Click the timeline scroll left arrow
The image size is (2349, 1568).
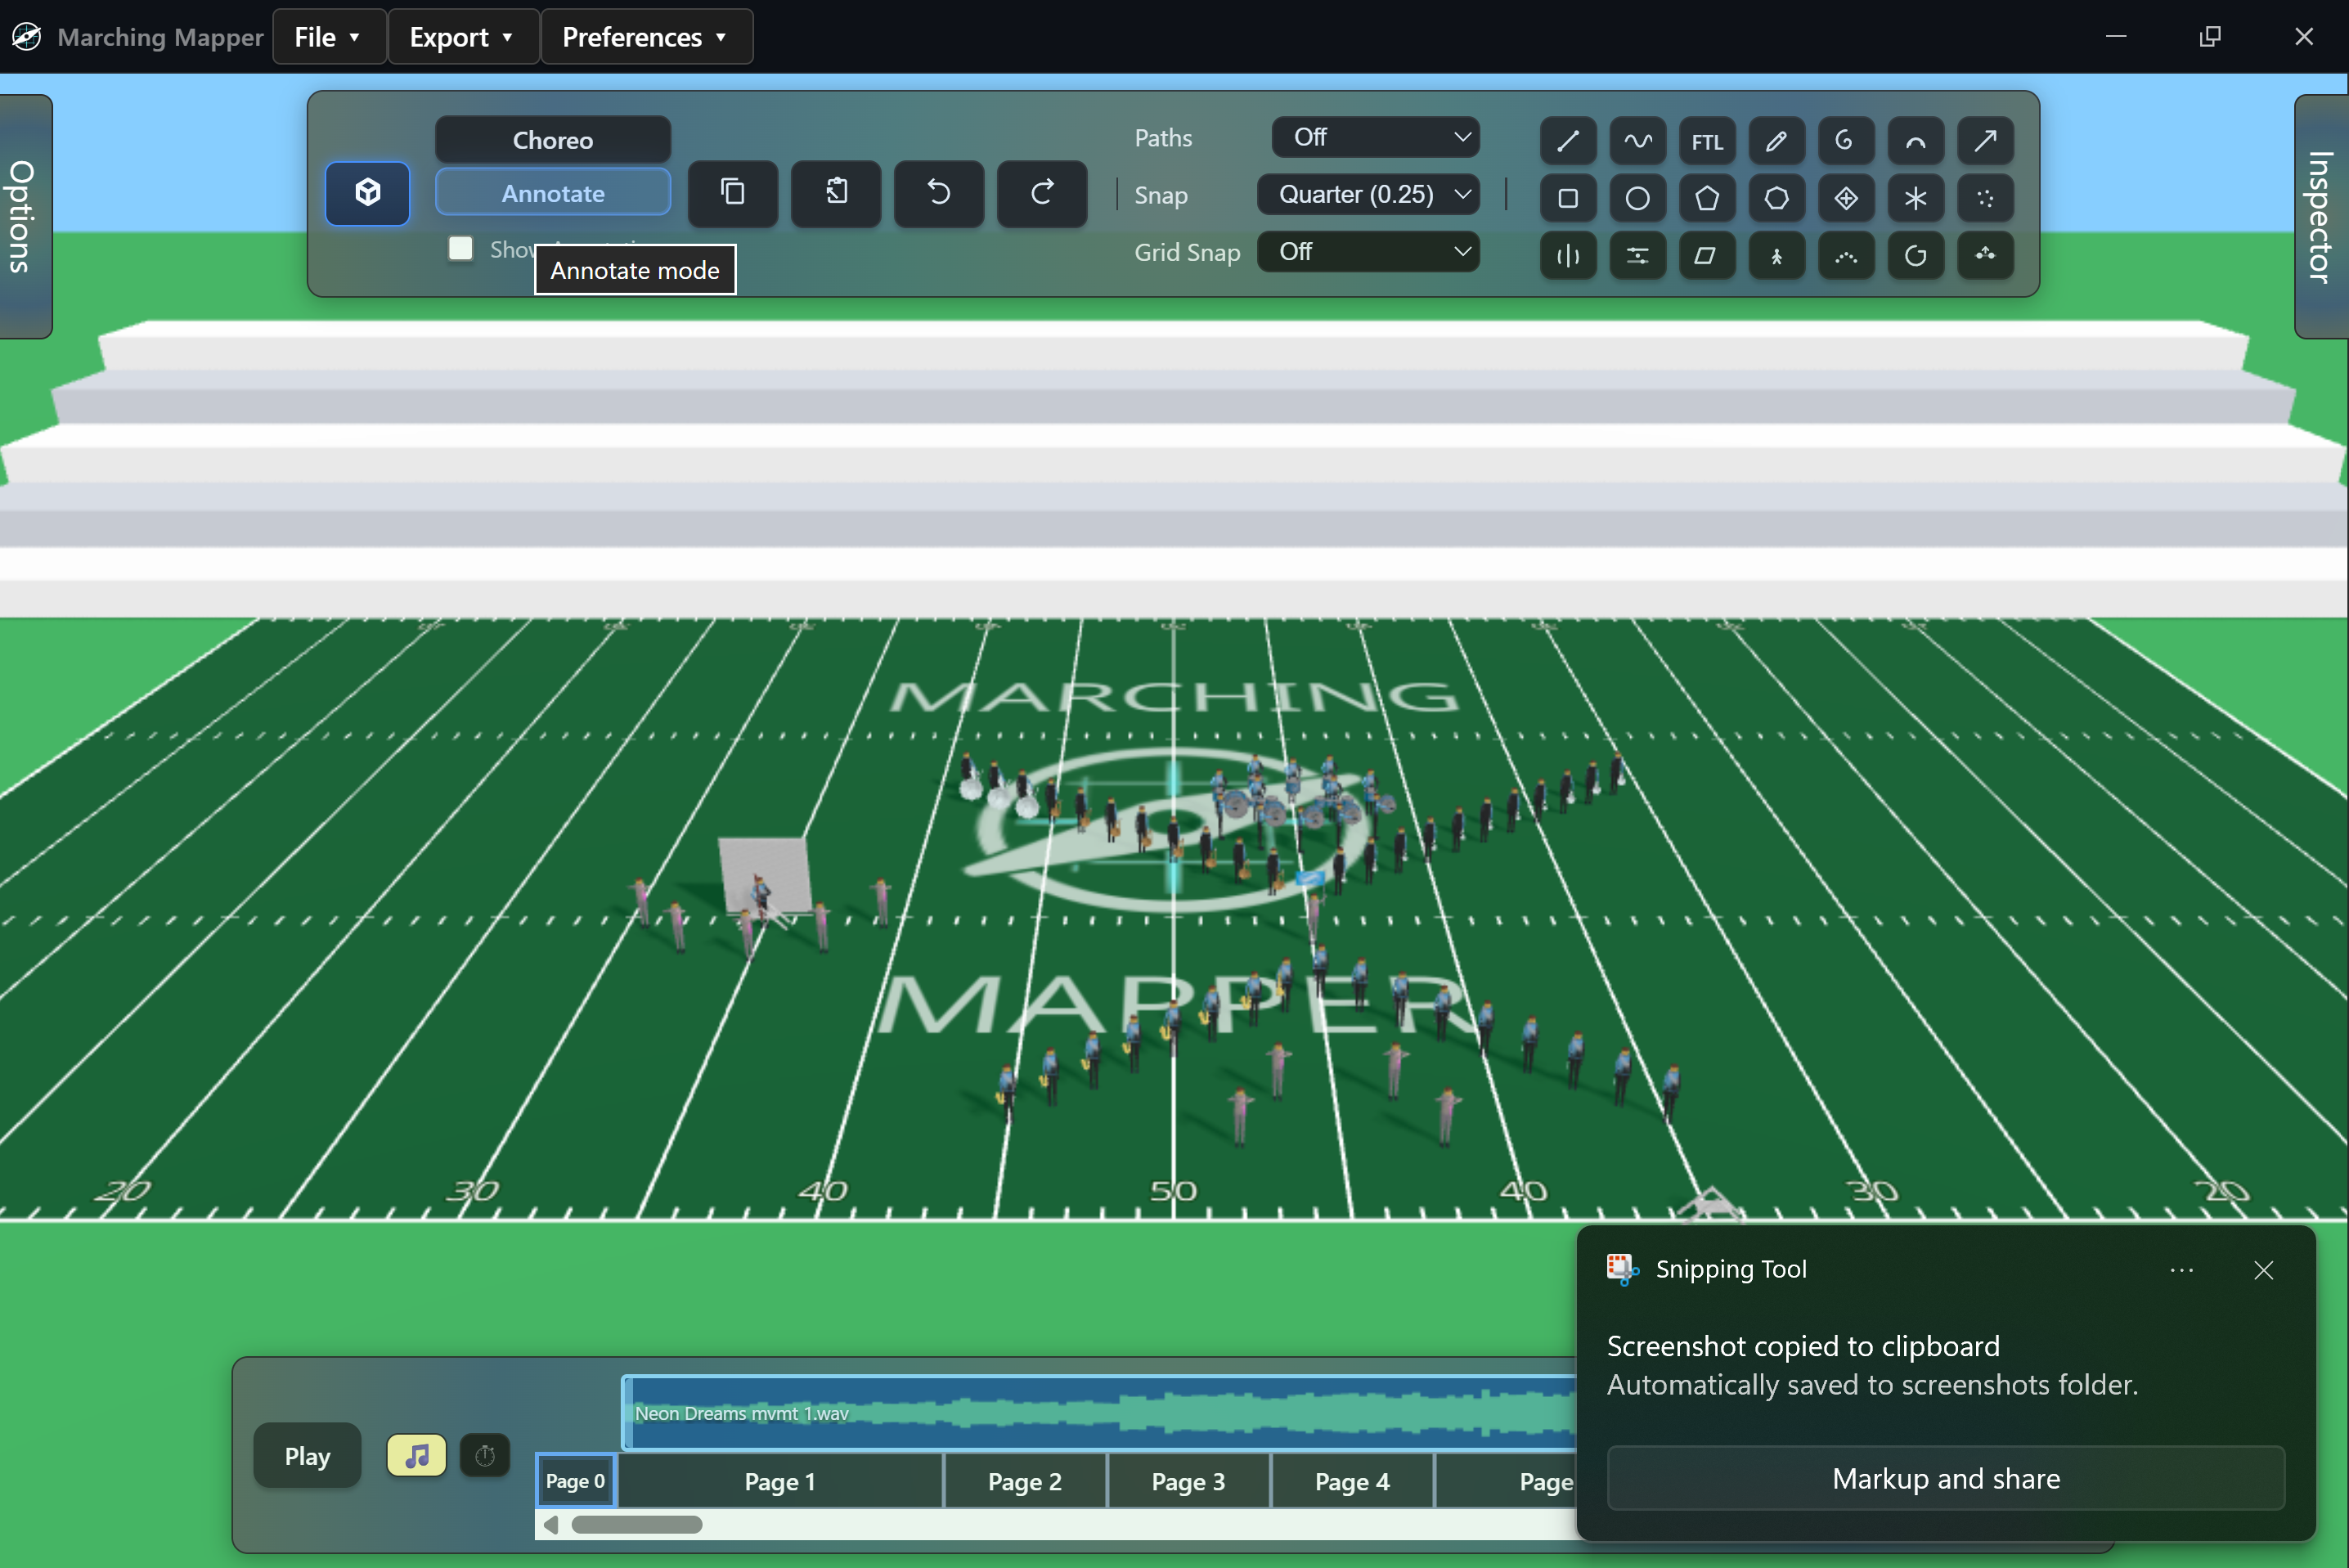coord(550,1525)
